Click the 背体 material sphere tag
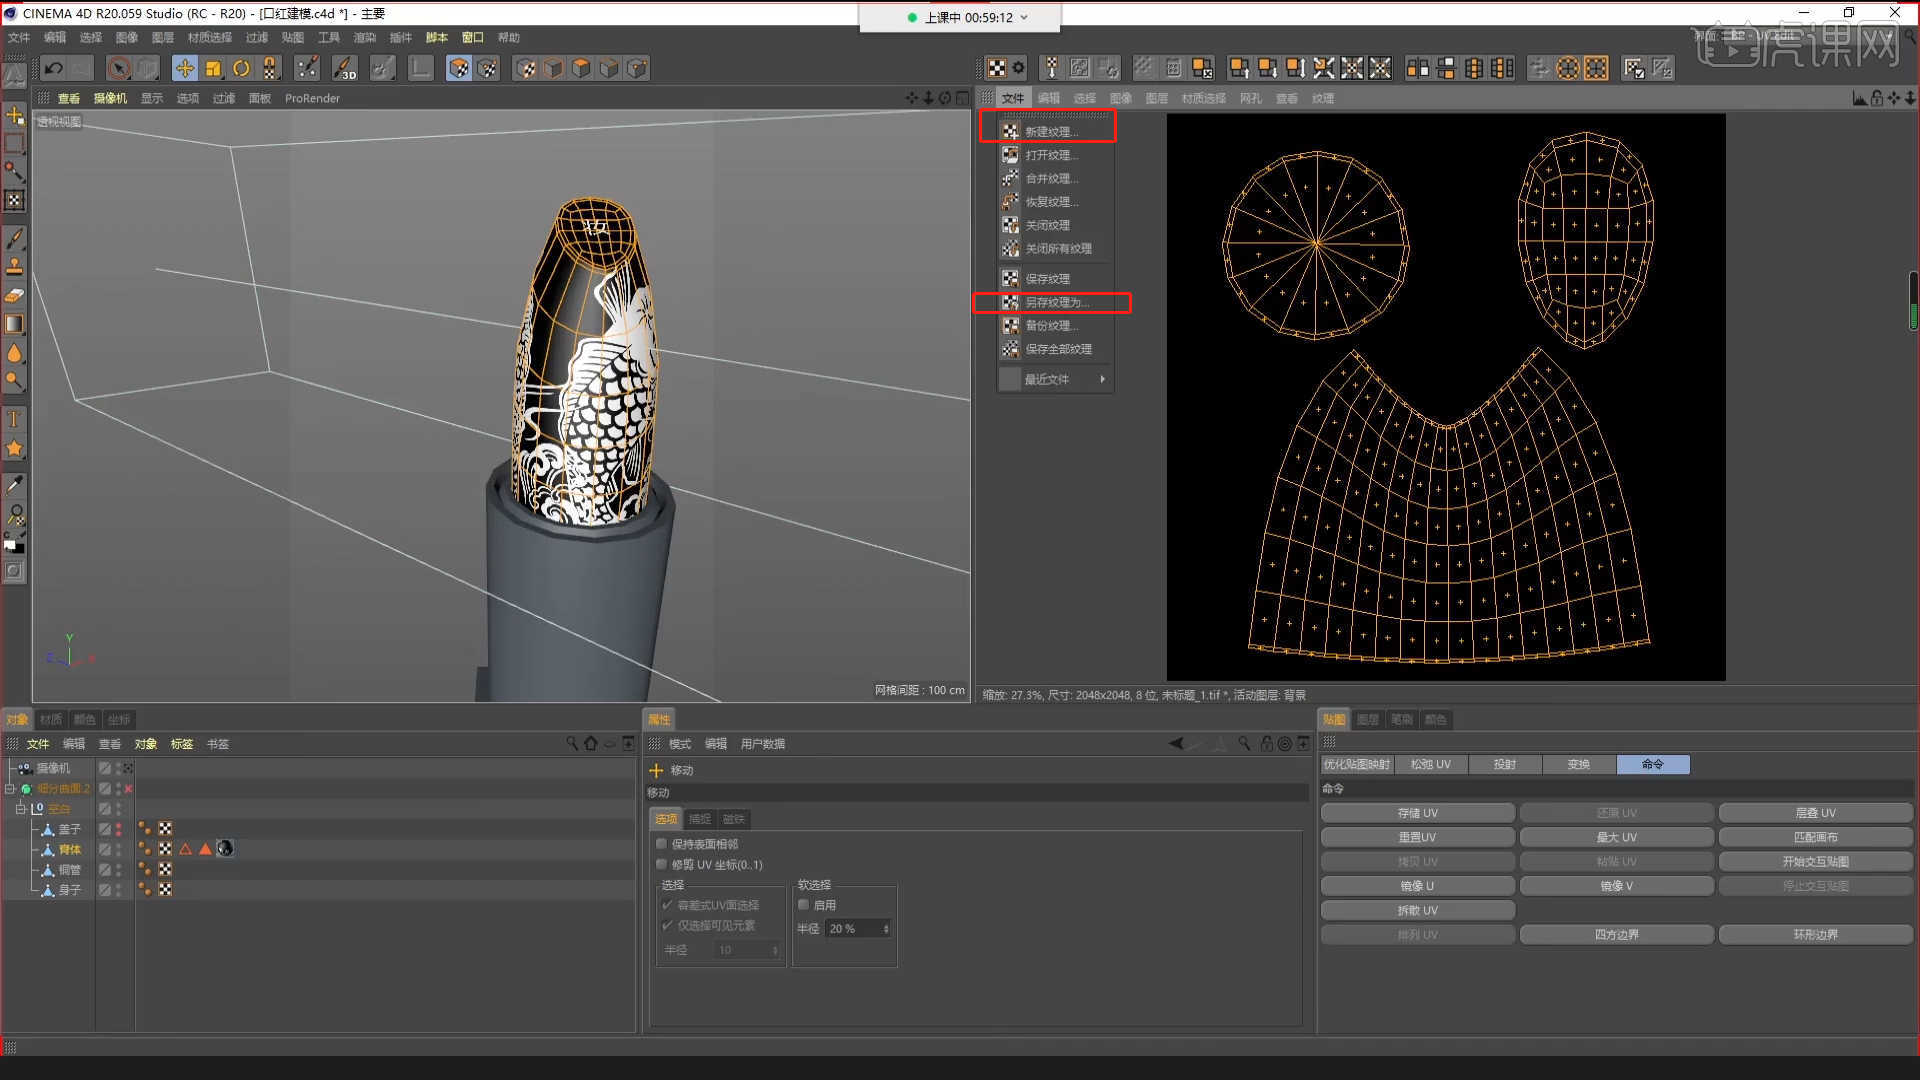Viewport: 1920px width, 1080px height. [x=225, y=848]
